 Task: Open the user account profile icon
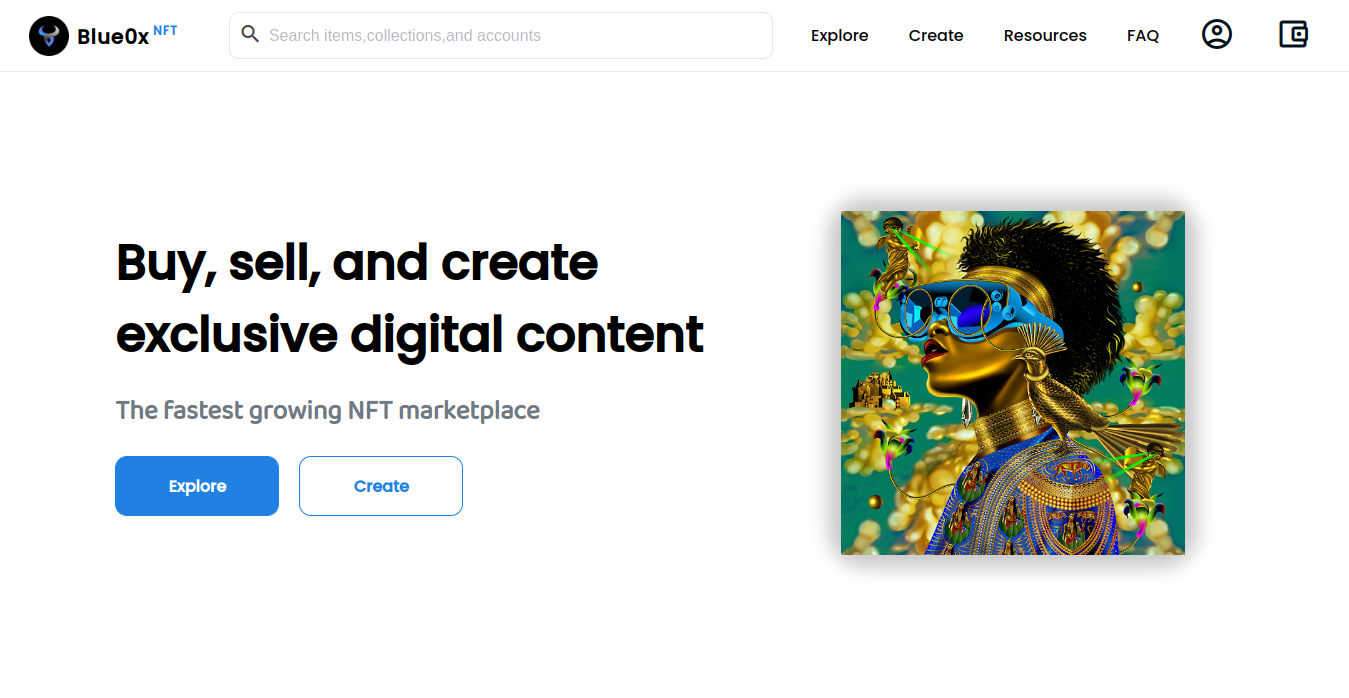(x=1216, y=35)
